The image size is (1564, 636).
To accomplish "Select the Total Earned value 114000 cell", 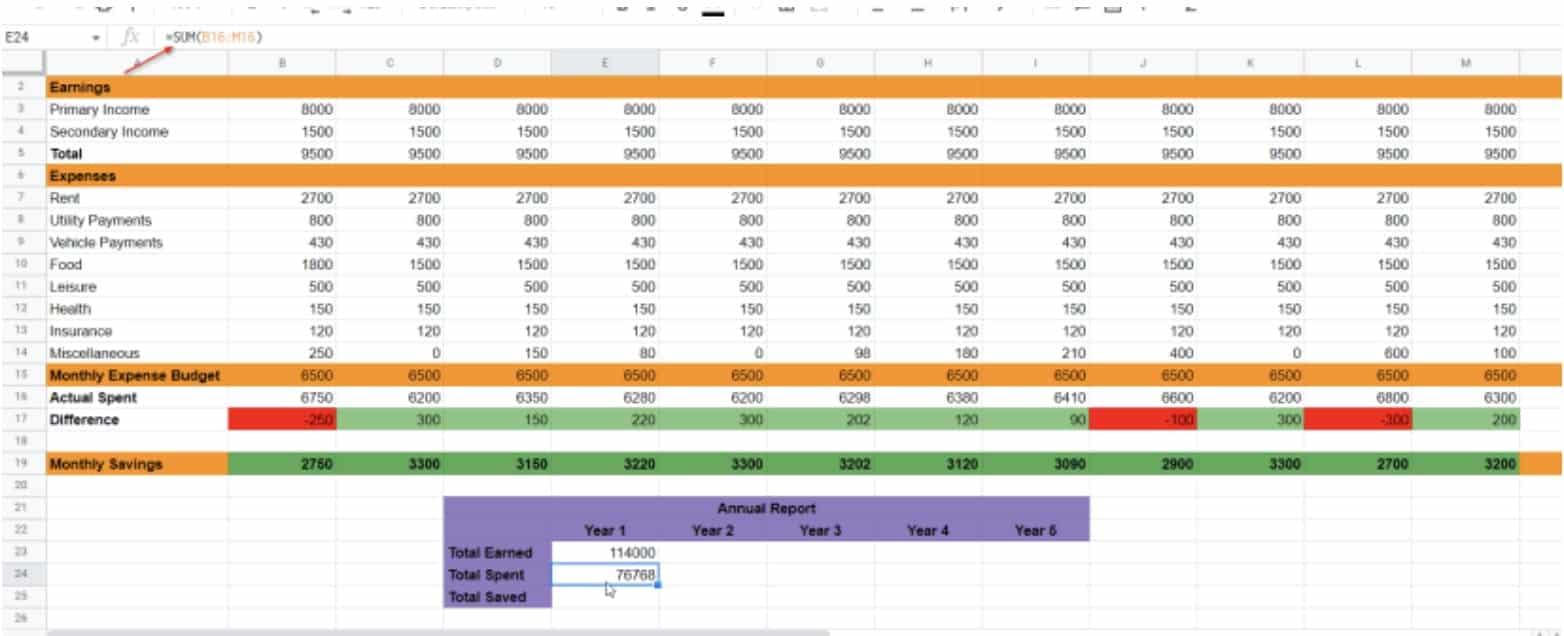I will coord(605,553).
